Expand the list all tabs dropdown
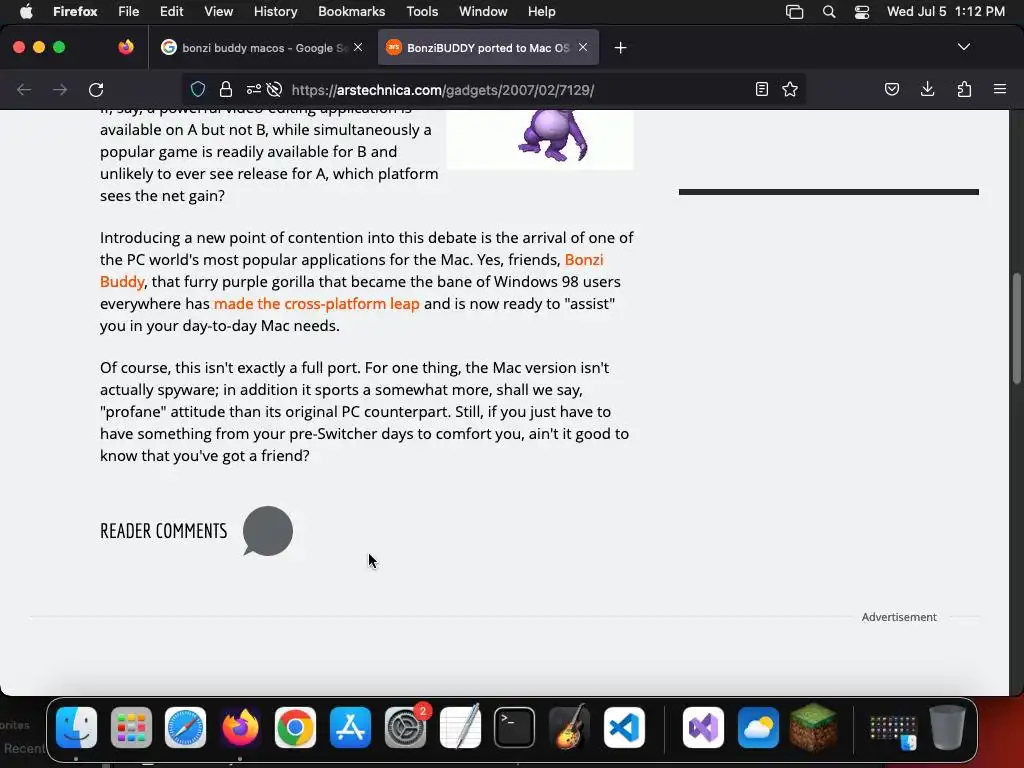The height and width of the screenshot is (768, 1024). coord(964,47)
